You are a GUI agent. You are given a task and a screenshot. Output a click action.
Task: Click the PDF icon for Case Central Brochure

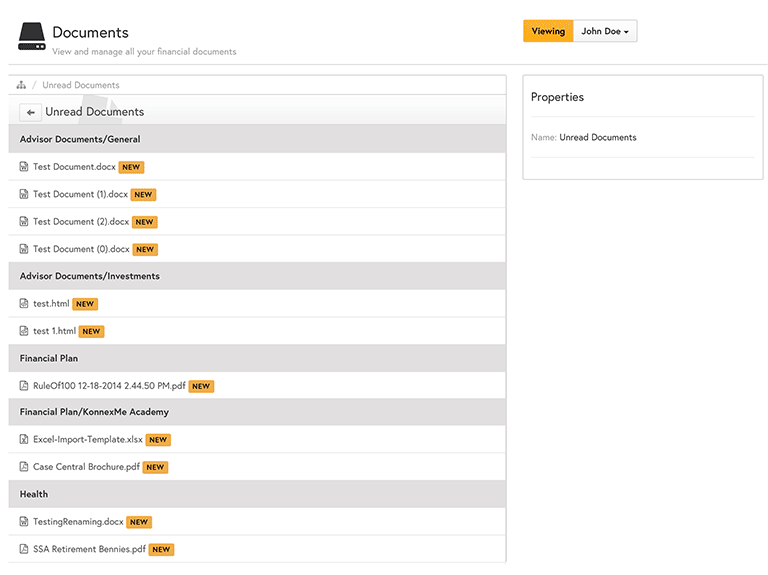(x=24, y=467)
